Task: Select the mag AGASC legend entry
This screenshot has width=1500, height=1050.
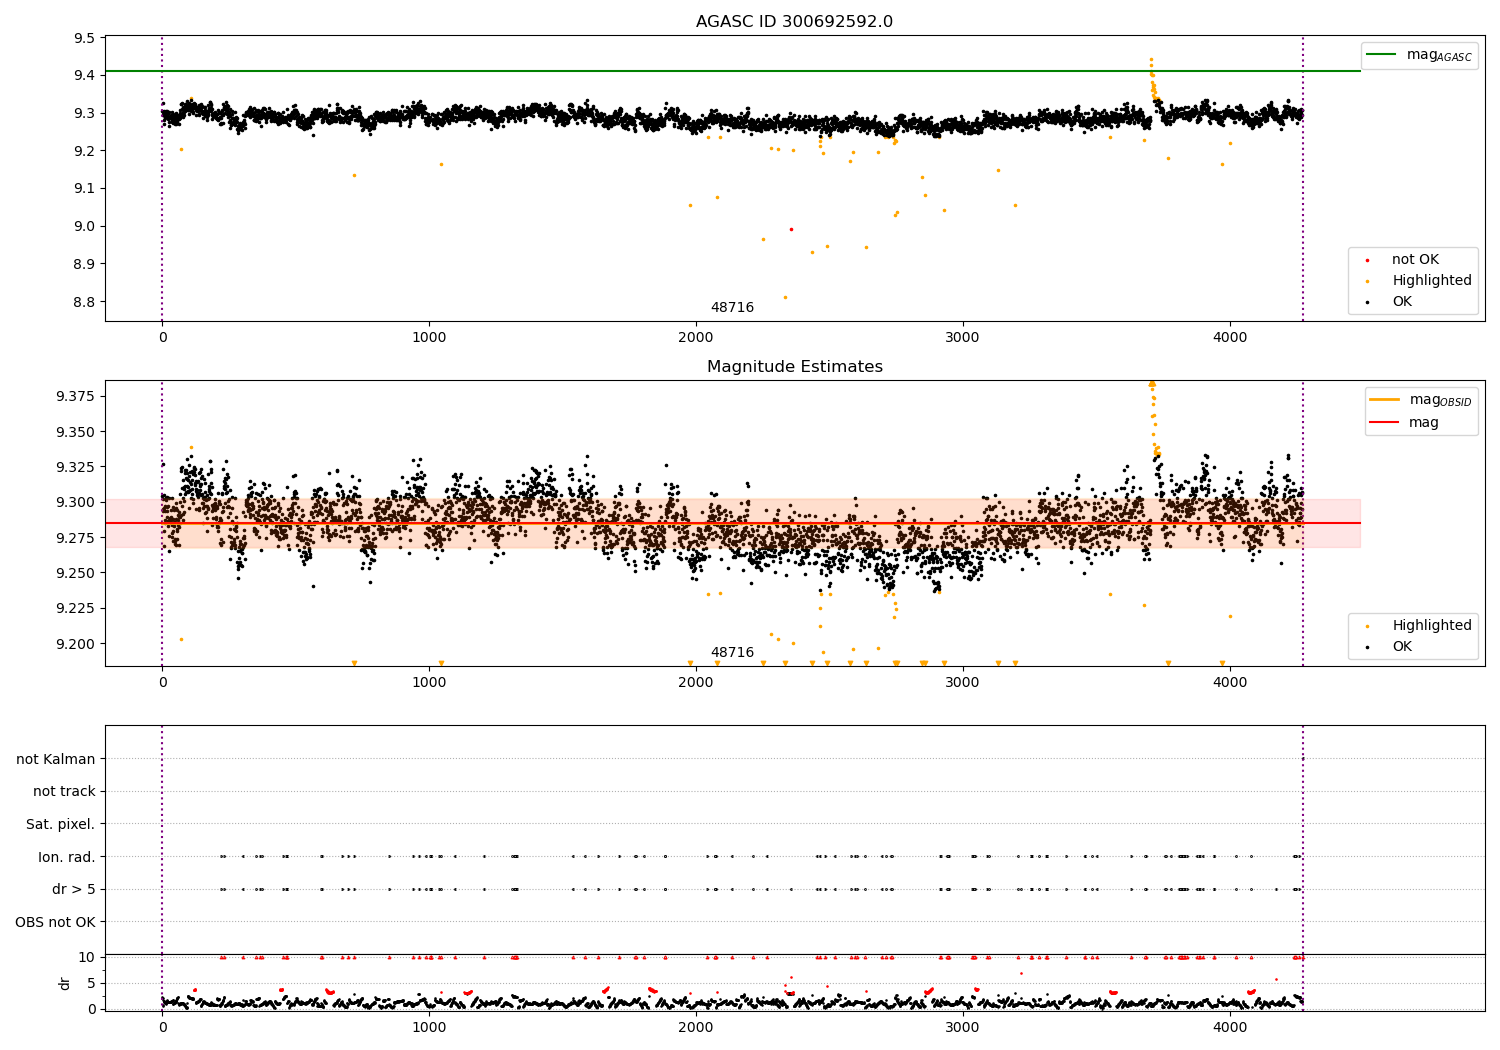Action: click(1419, 55)
